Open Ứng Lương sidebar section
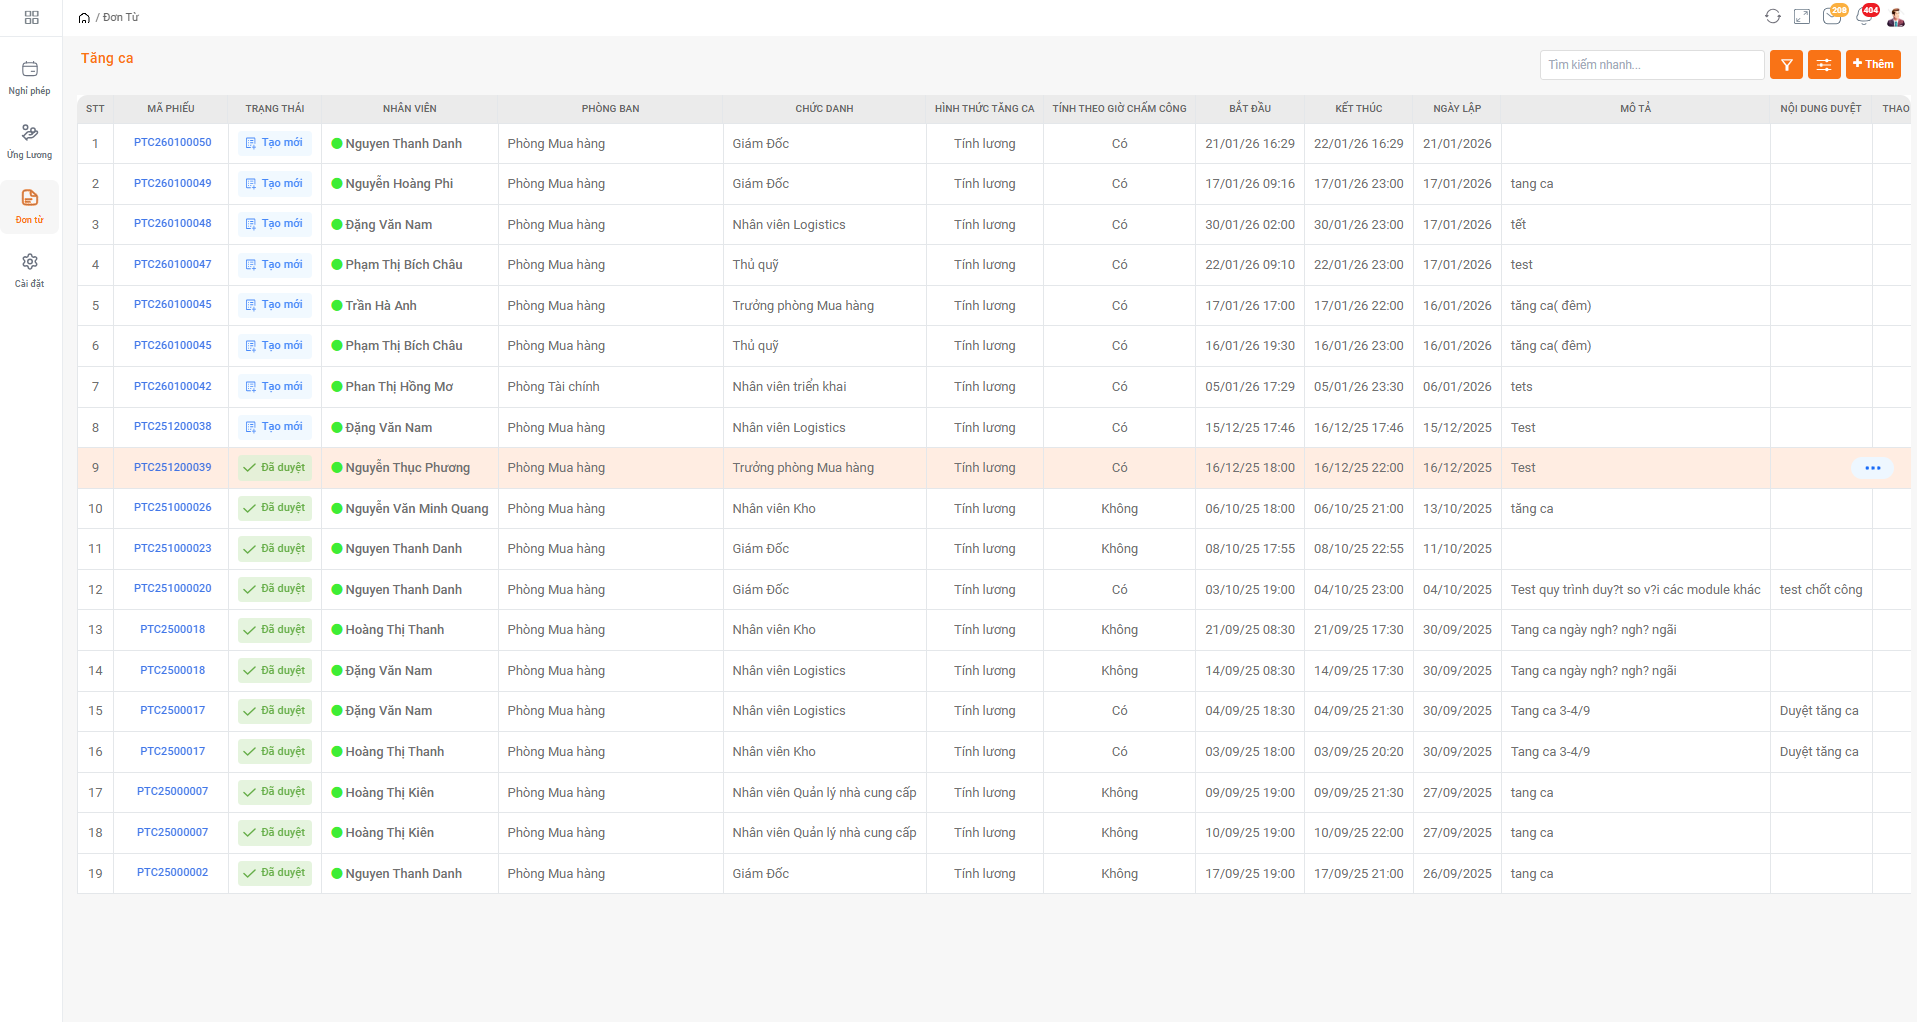This screenshot has height=1022, width=1917. click(x=30, y=141)
